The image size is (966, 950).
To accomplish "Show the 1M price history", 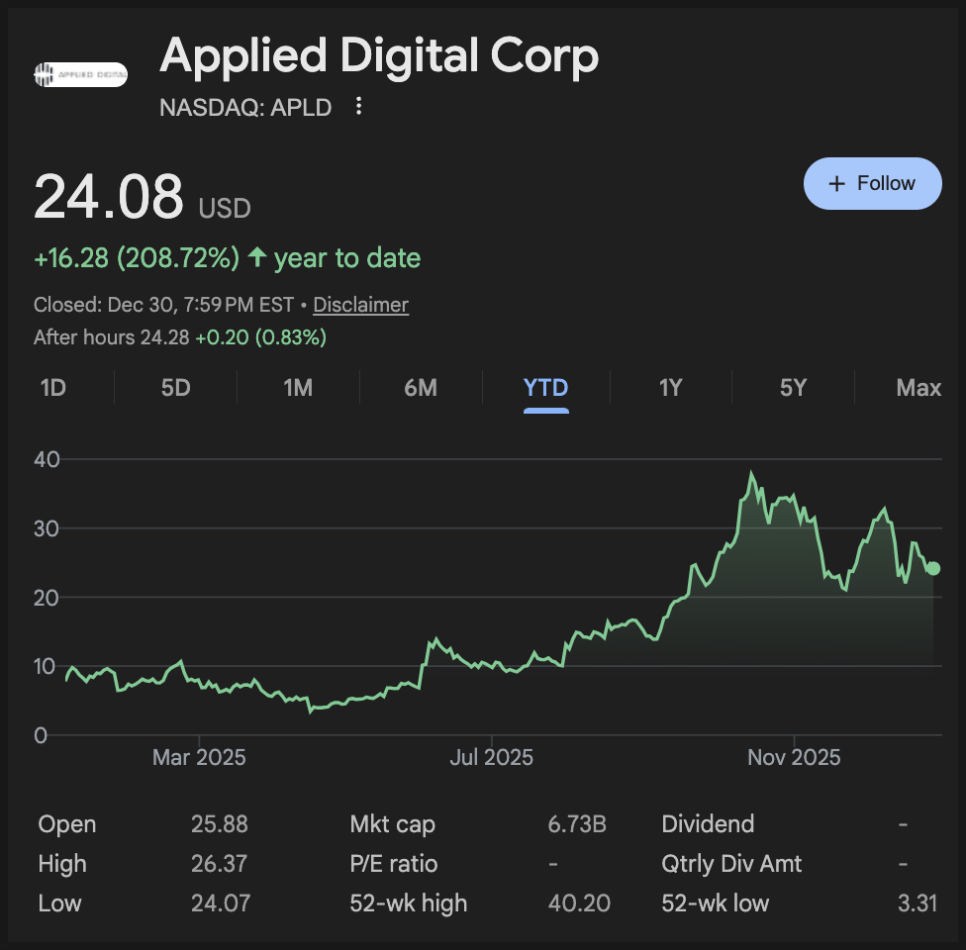I will coord(298,388).
